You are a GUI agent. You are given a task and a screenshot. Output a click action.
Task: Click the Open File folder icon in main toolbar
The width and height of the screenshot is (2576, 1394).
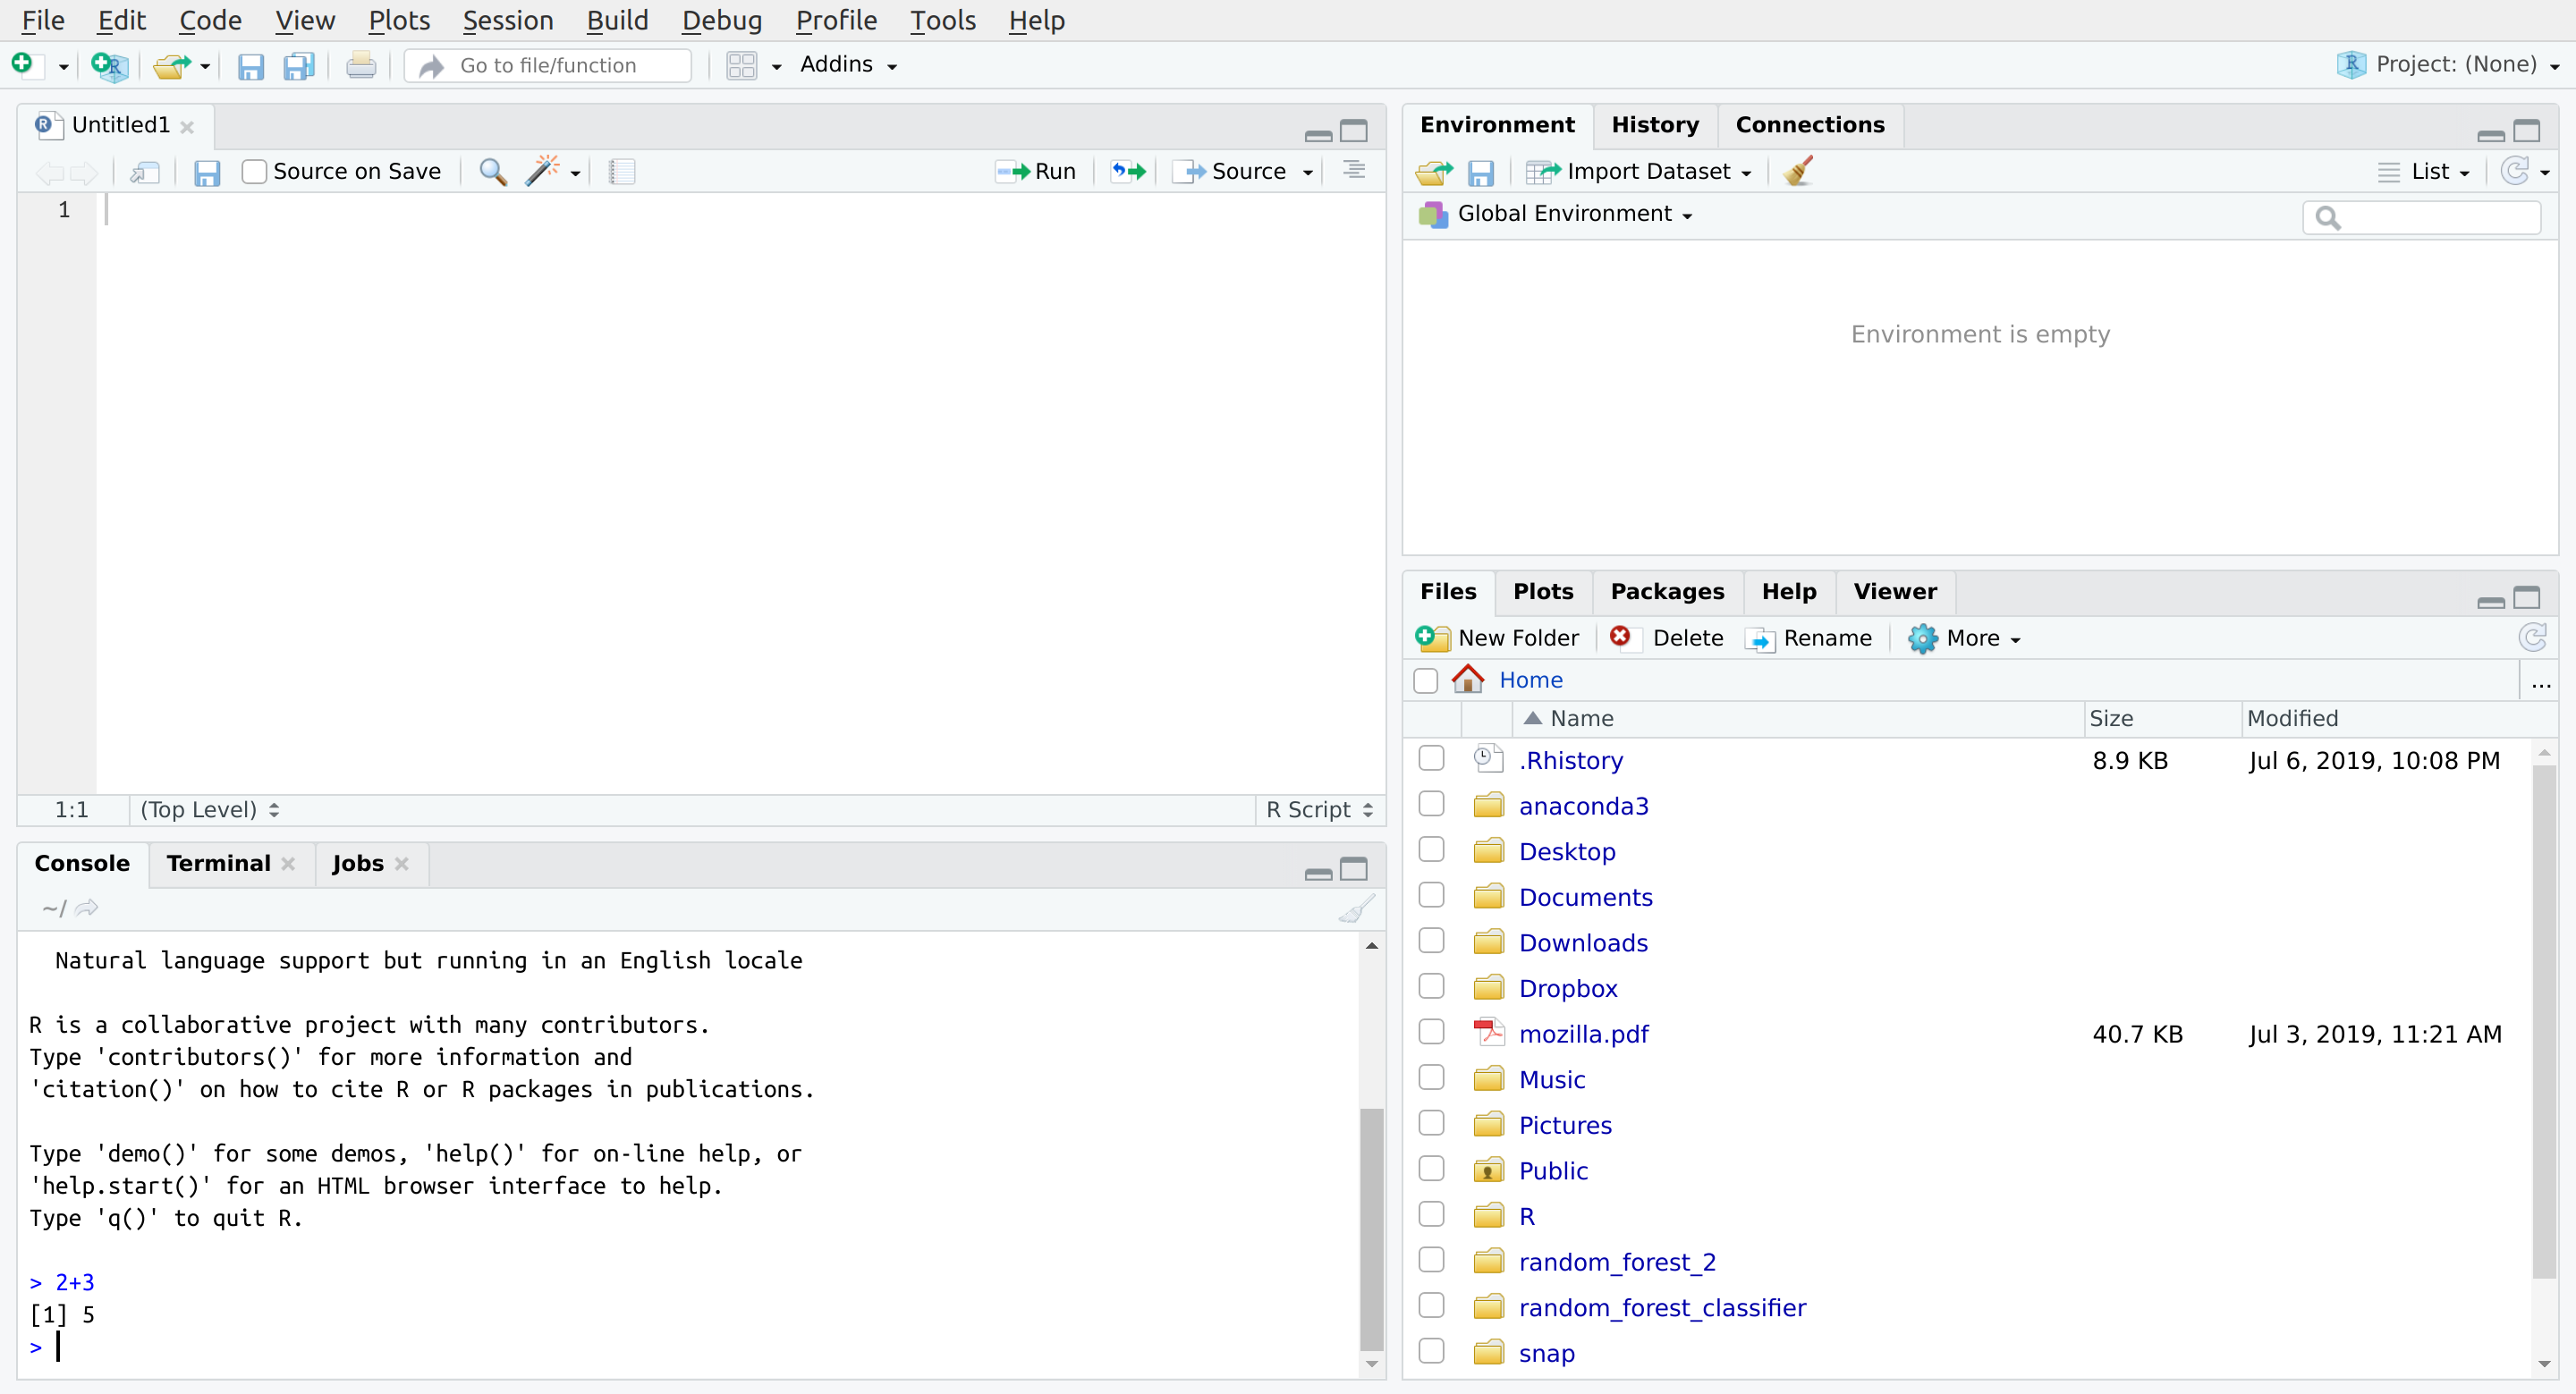point(172,66)
